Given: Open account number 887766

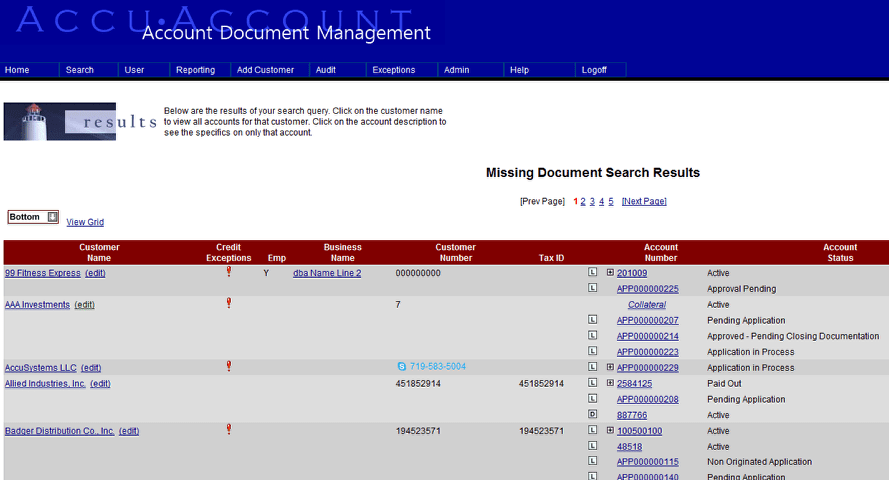Looking at the screenshot, I should [x=632, y=415].
